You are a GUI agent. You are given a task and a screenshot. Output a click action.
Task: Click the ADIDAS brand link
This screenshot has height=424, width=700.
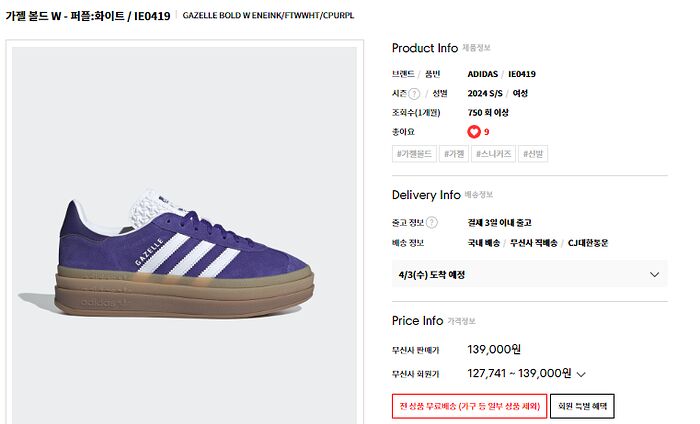coord(484,74)
